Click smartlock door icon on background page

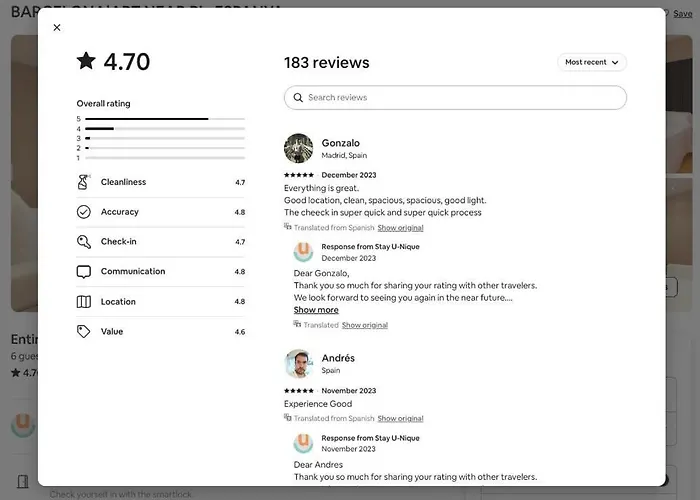tap(23, 481)
